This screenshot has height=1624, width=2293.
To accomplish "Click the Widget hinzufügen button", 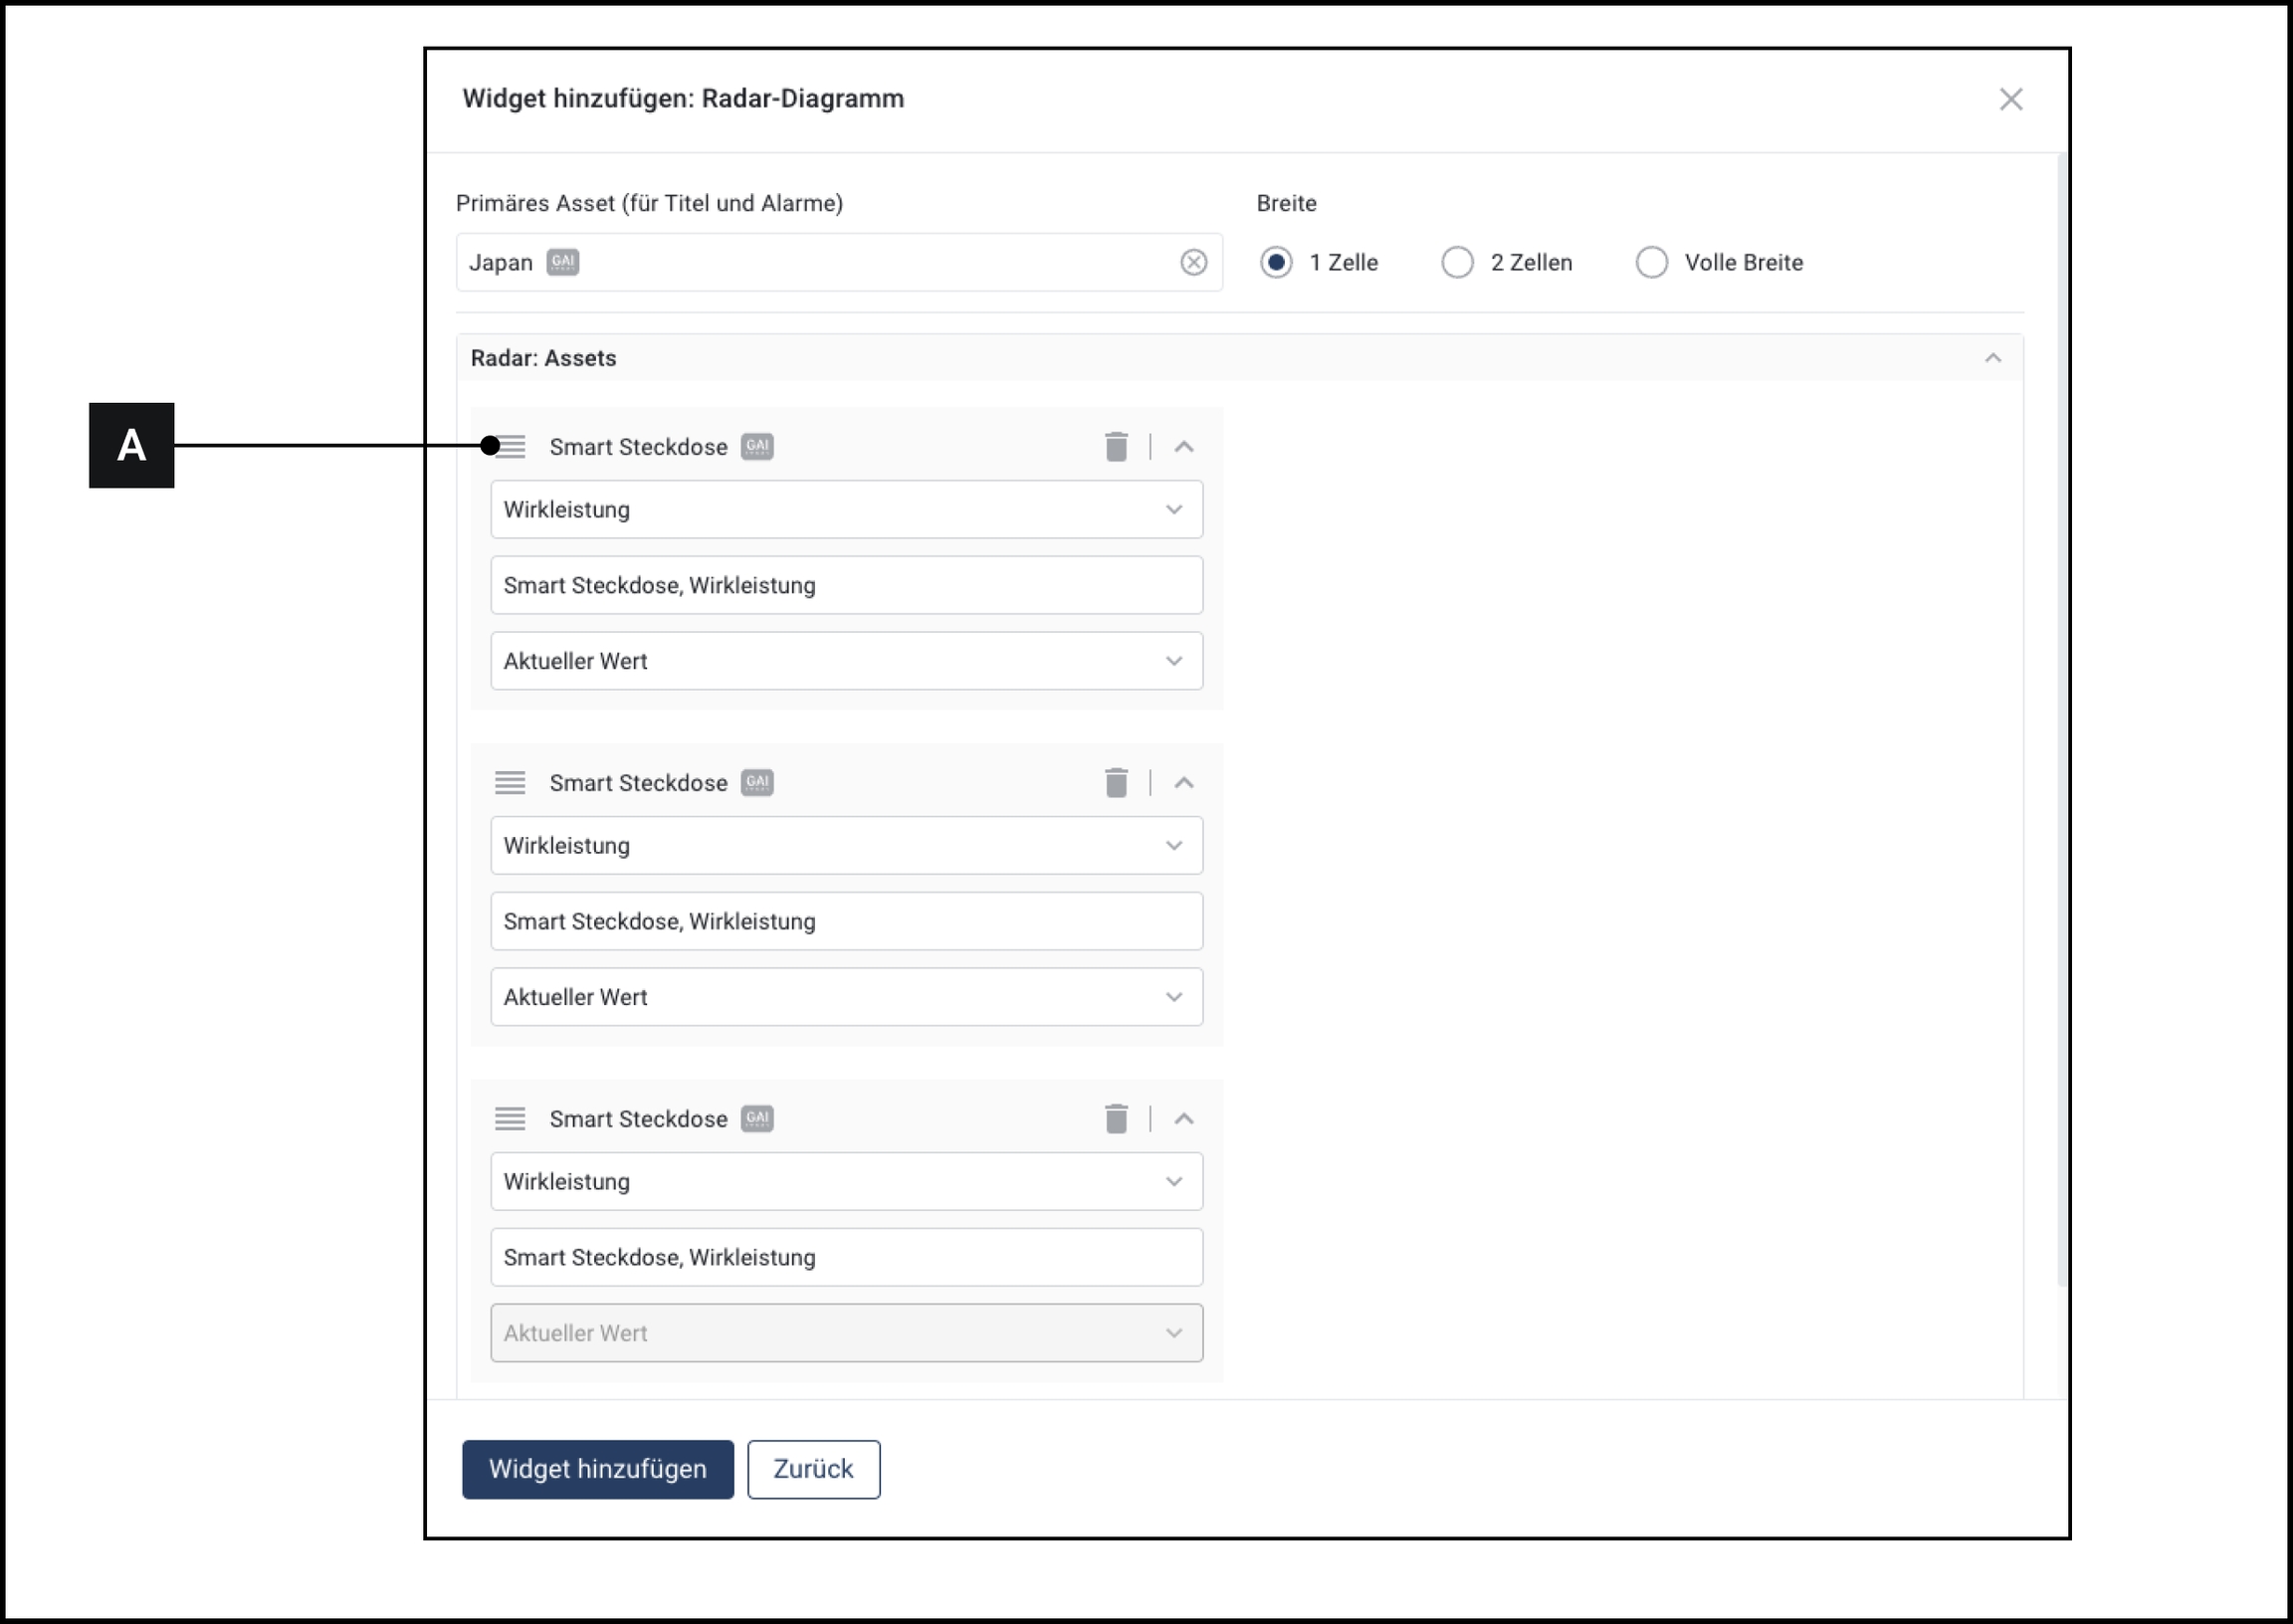I will pyautogui.click(x=597, y=1469).
